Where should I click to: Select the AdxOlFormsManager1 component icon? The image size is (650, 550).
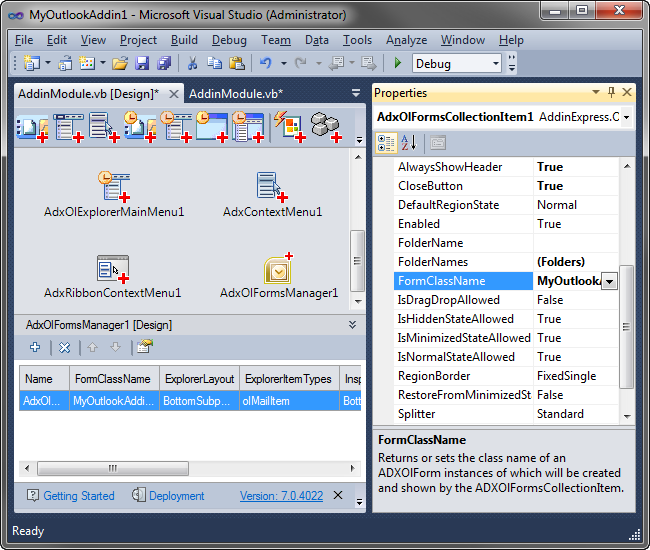tap(279, 269)
